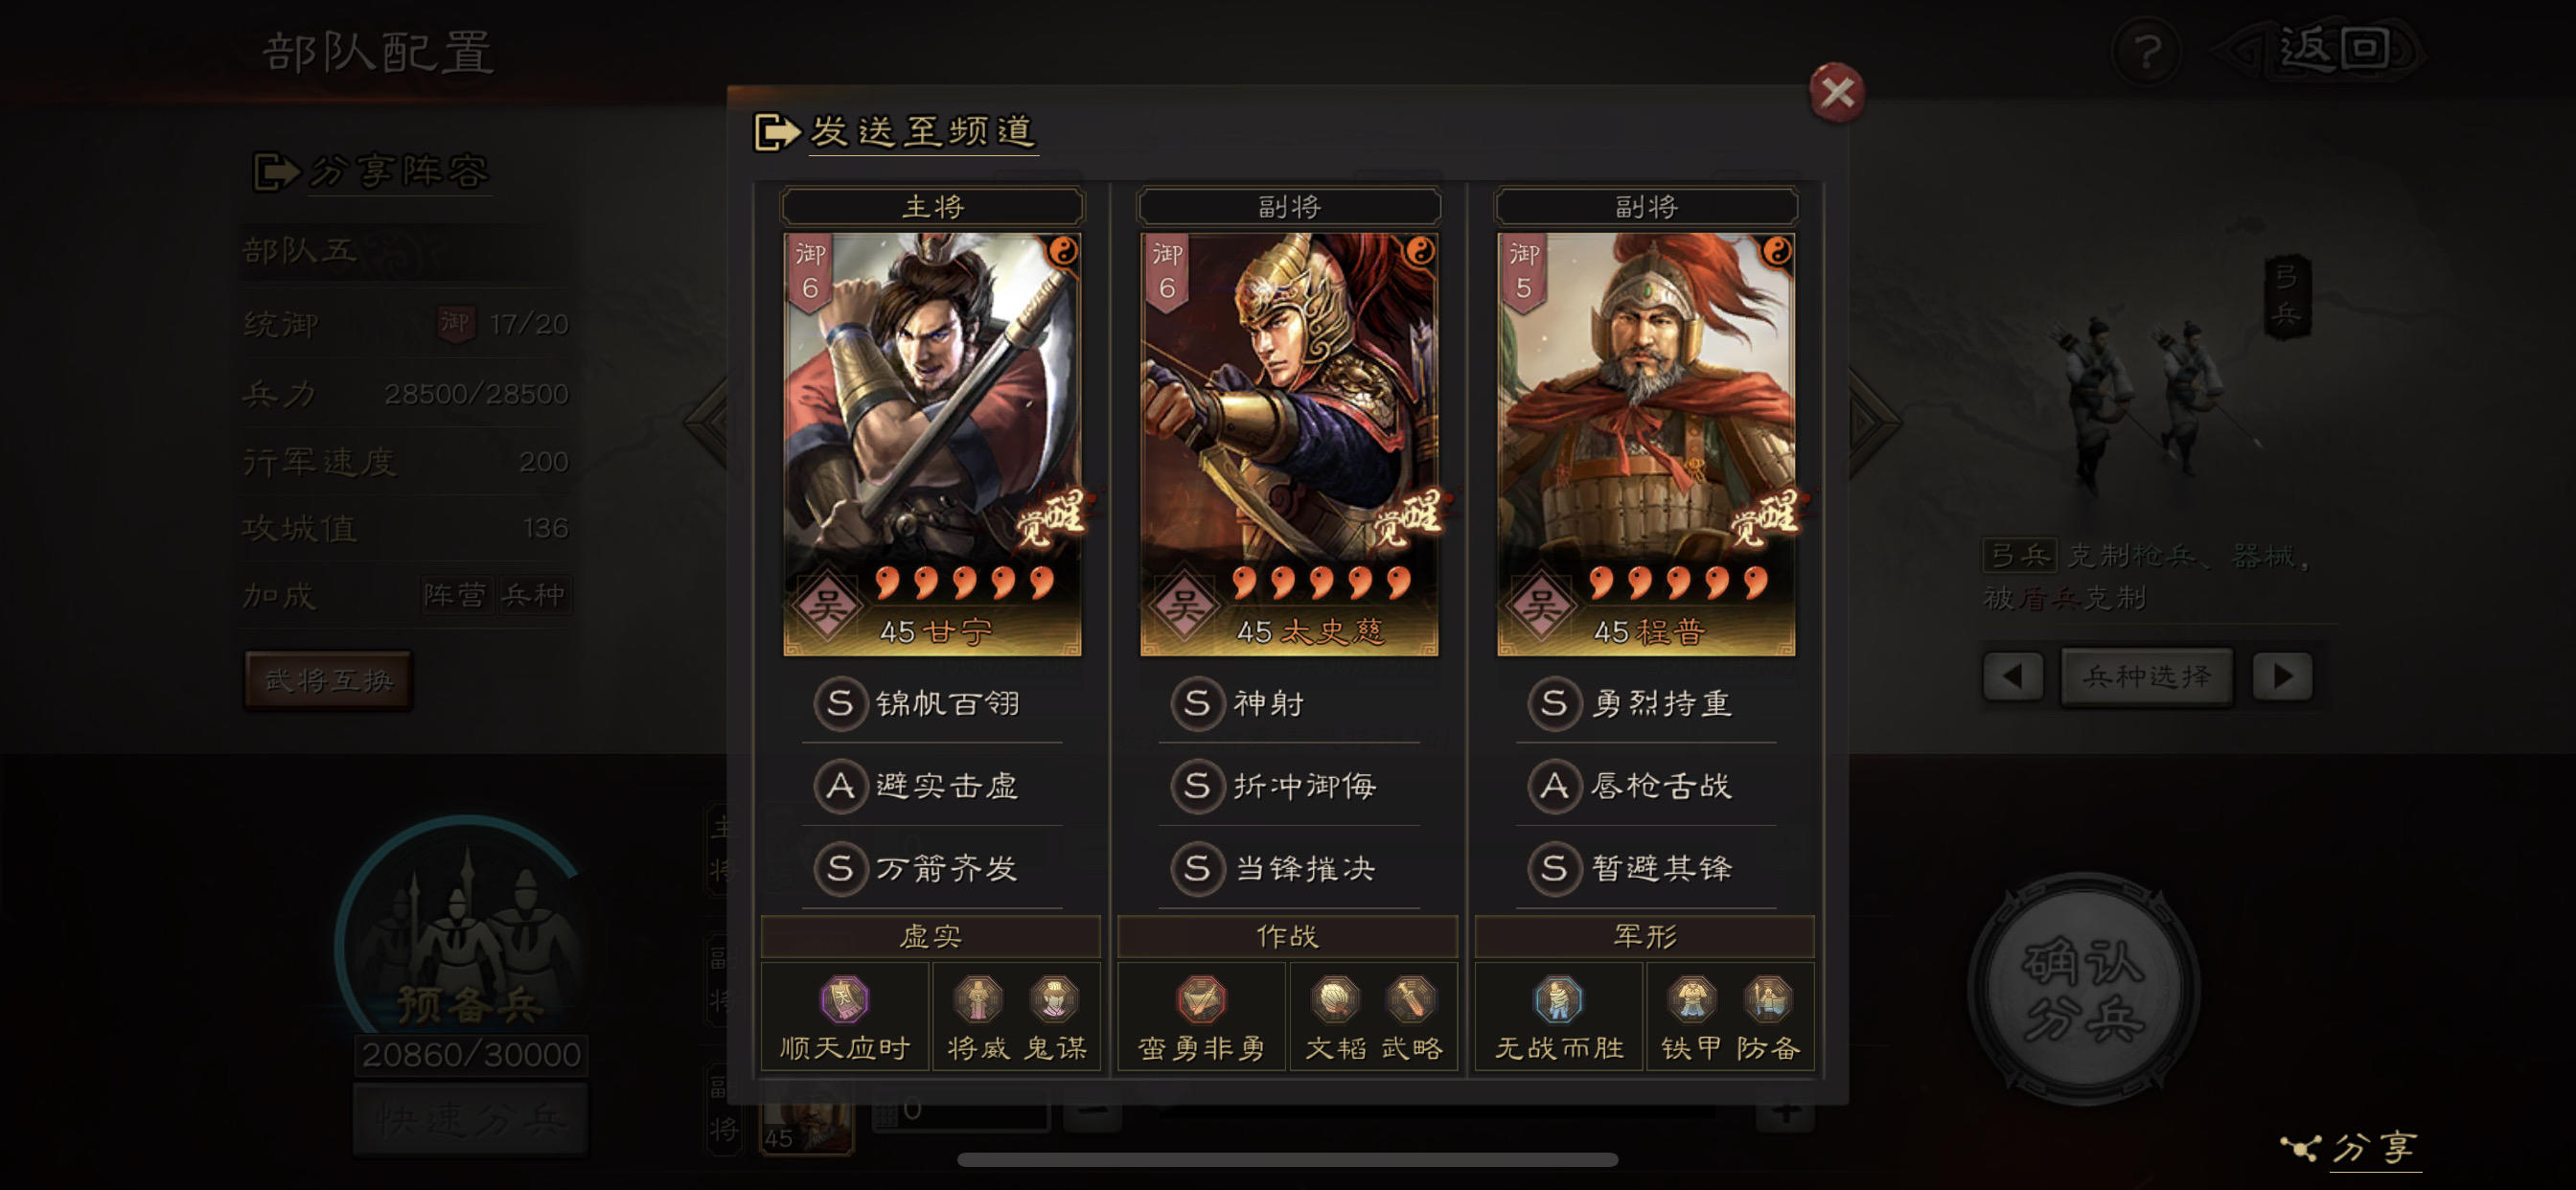
Task: Select the 太史慈 general card
Action: [x=1289, y=445]
